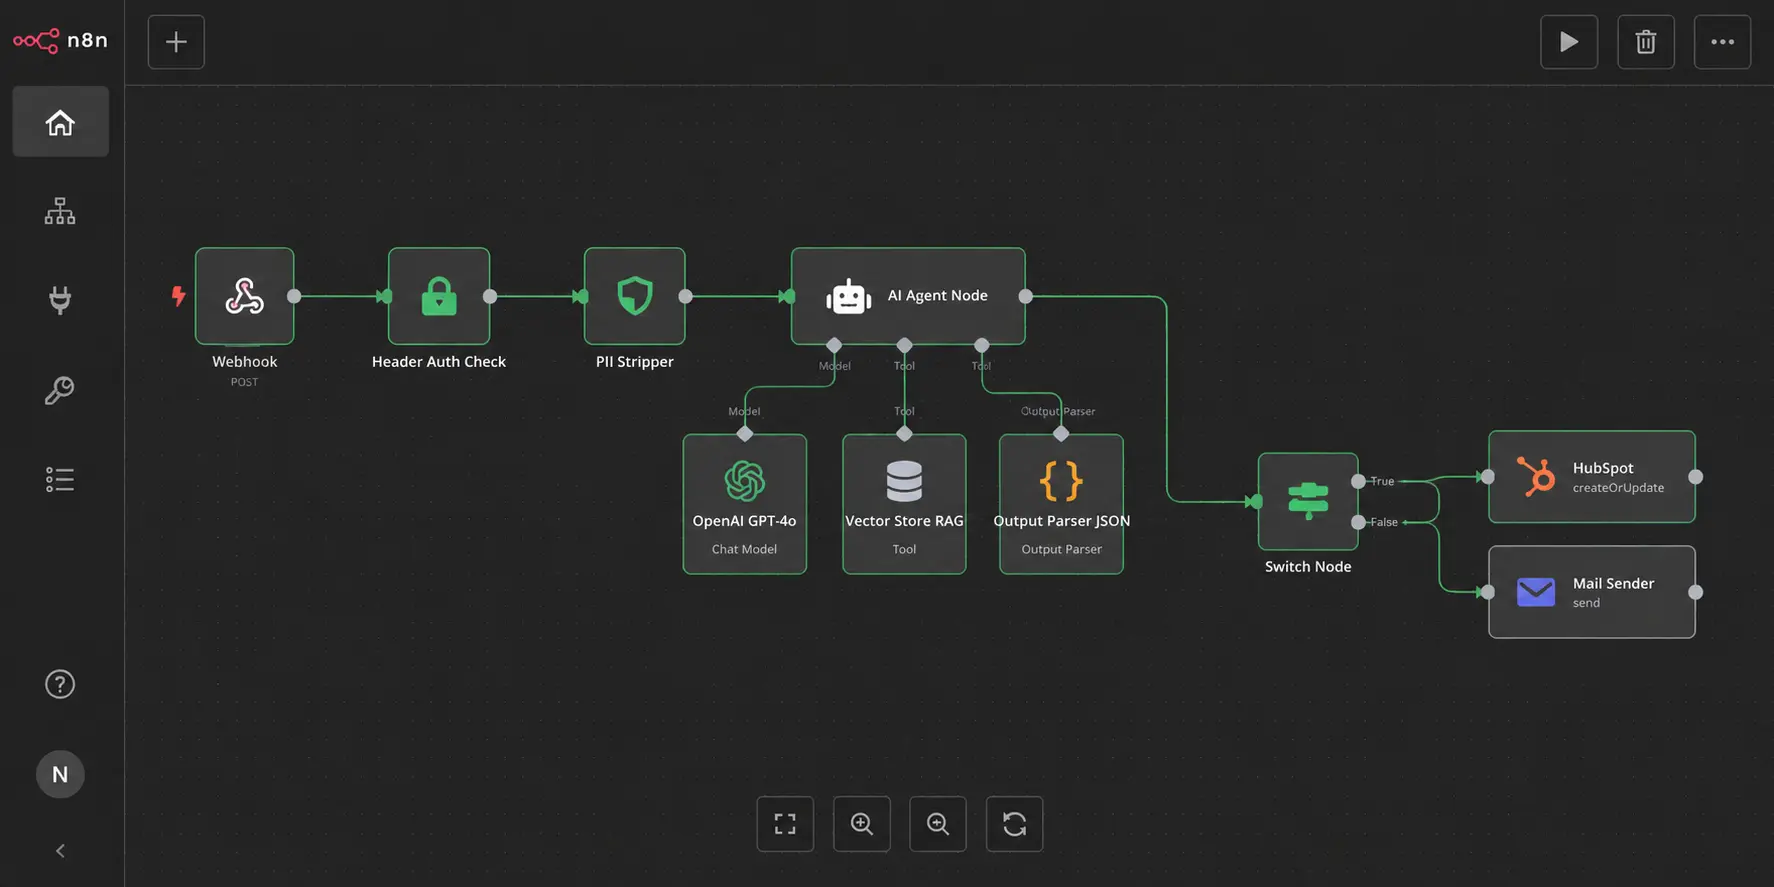
Task: Run the workflow with play button
Action: pos(1569,42)
